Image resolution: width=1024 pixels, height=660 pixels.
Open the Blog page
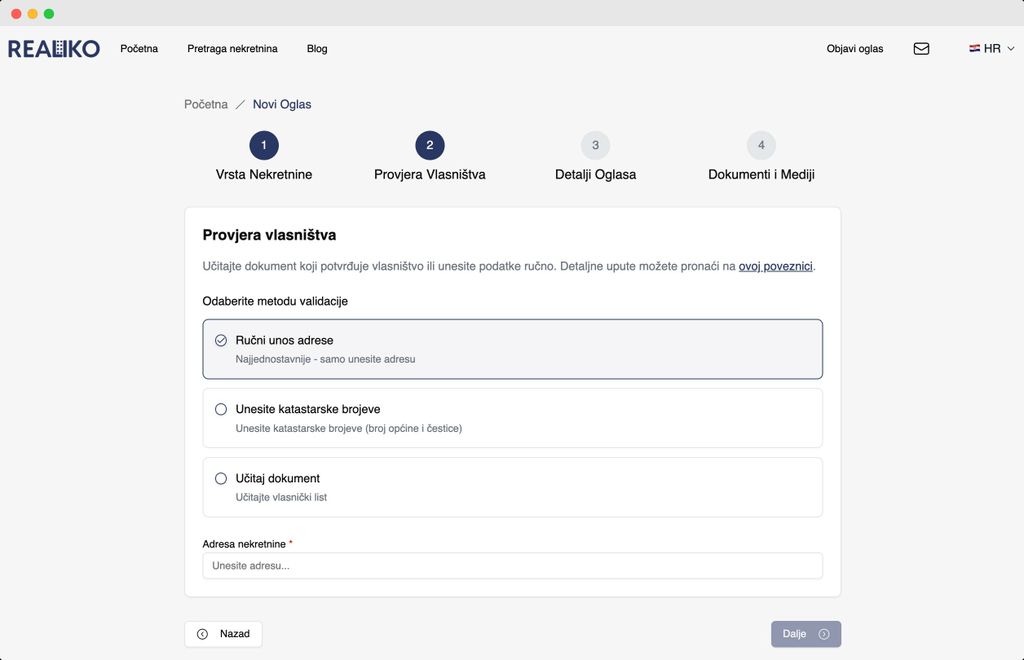tap(317, 48)
